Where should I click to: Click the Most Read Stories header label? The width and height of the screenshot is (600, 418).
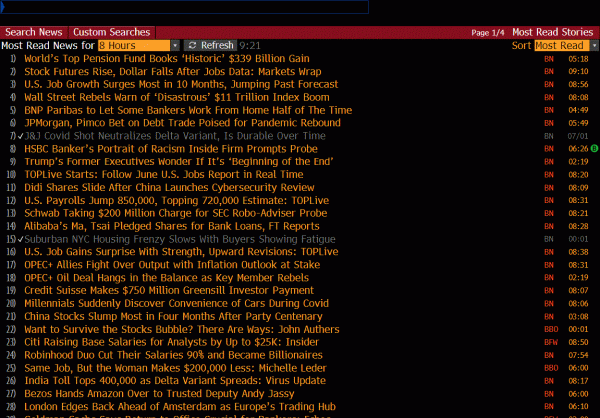point(553,32)
